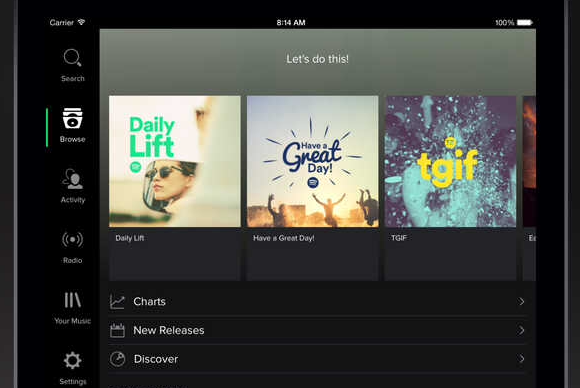Open the tgif playlist cover
The image size is (580, 388).
[450, 161]
